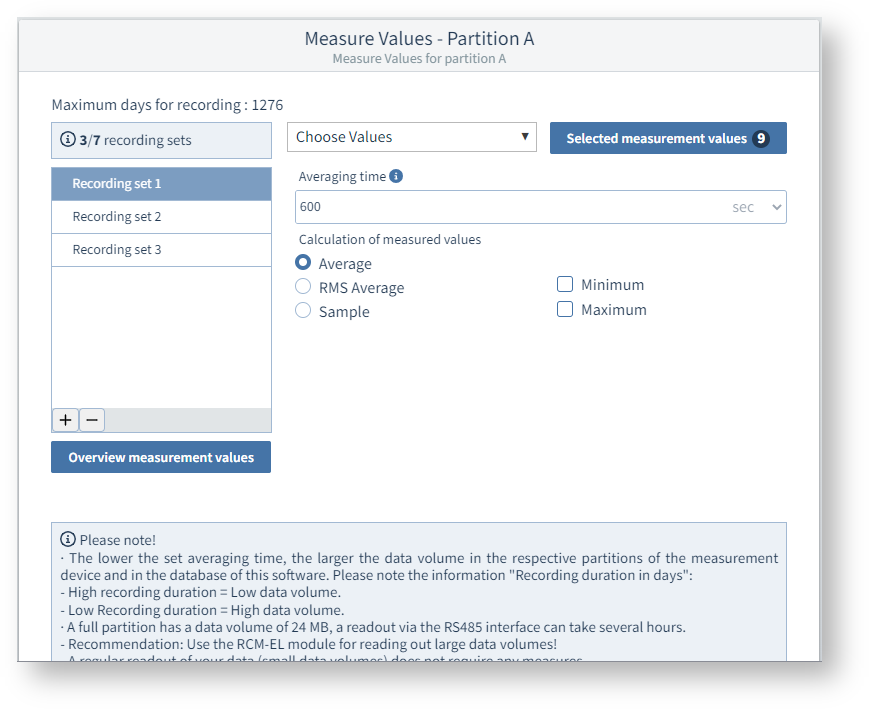Select RMS Average calculation option
870x710 pixels.
(x=303, y=287)
